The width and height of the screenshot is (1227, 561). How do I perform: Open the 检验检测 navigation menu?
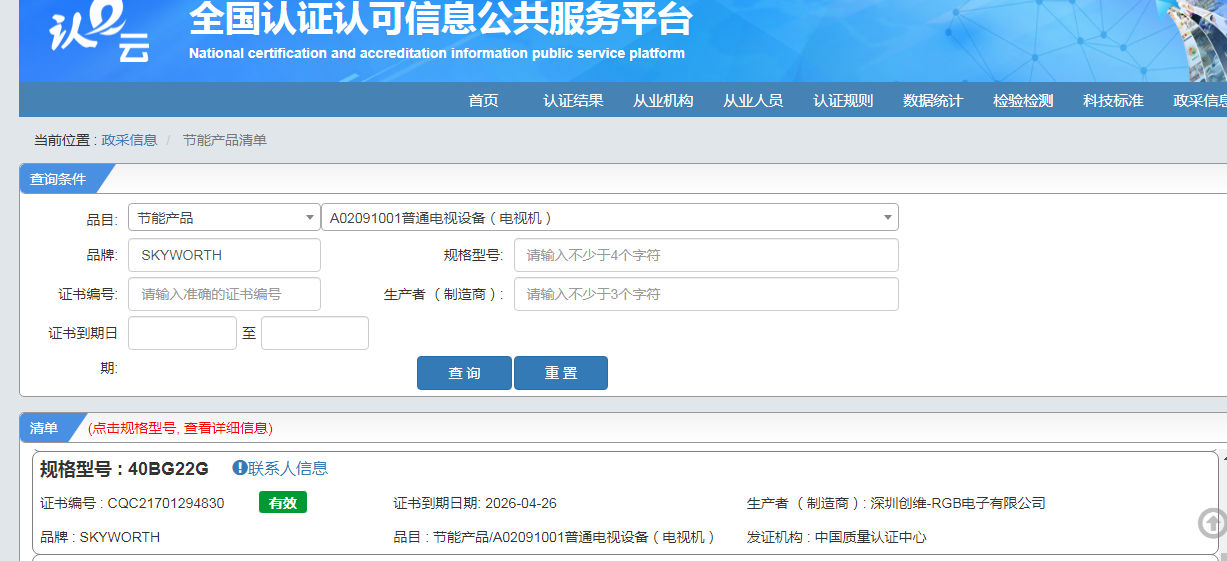pyautogui.click(x=1023, y=100)
